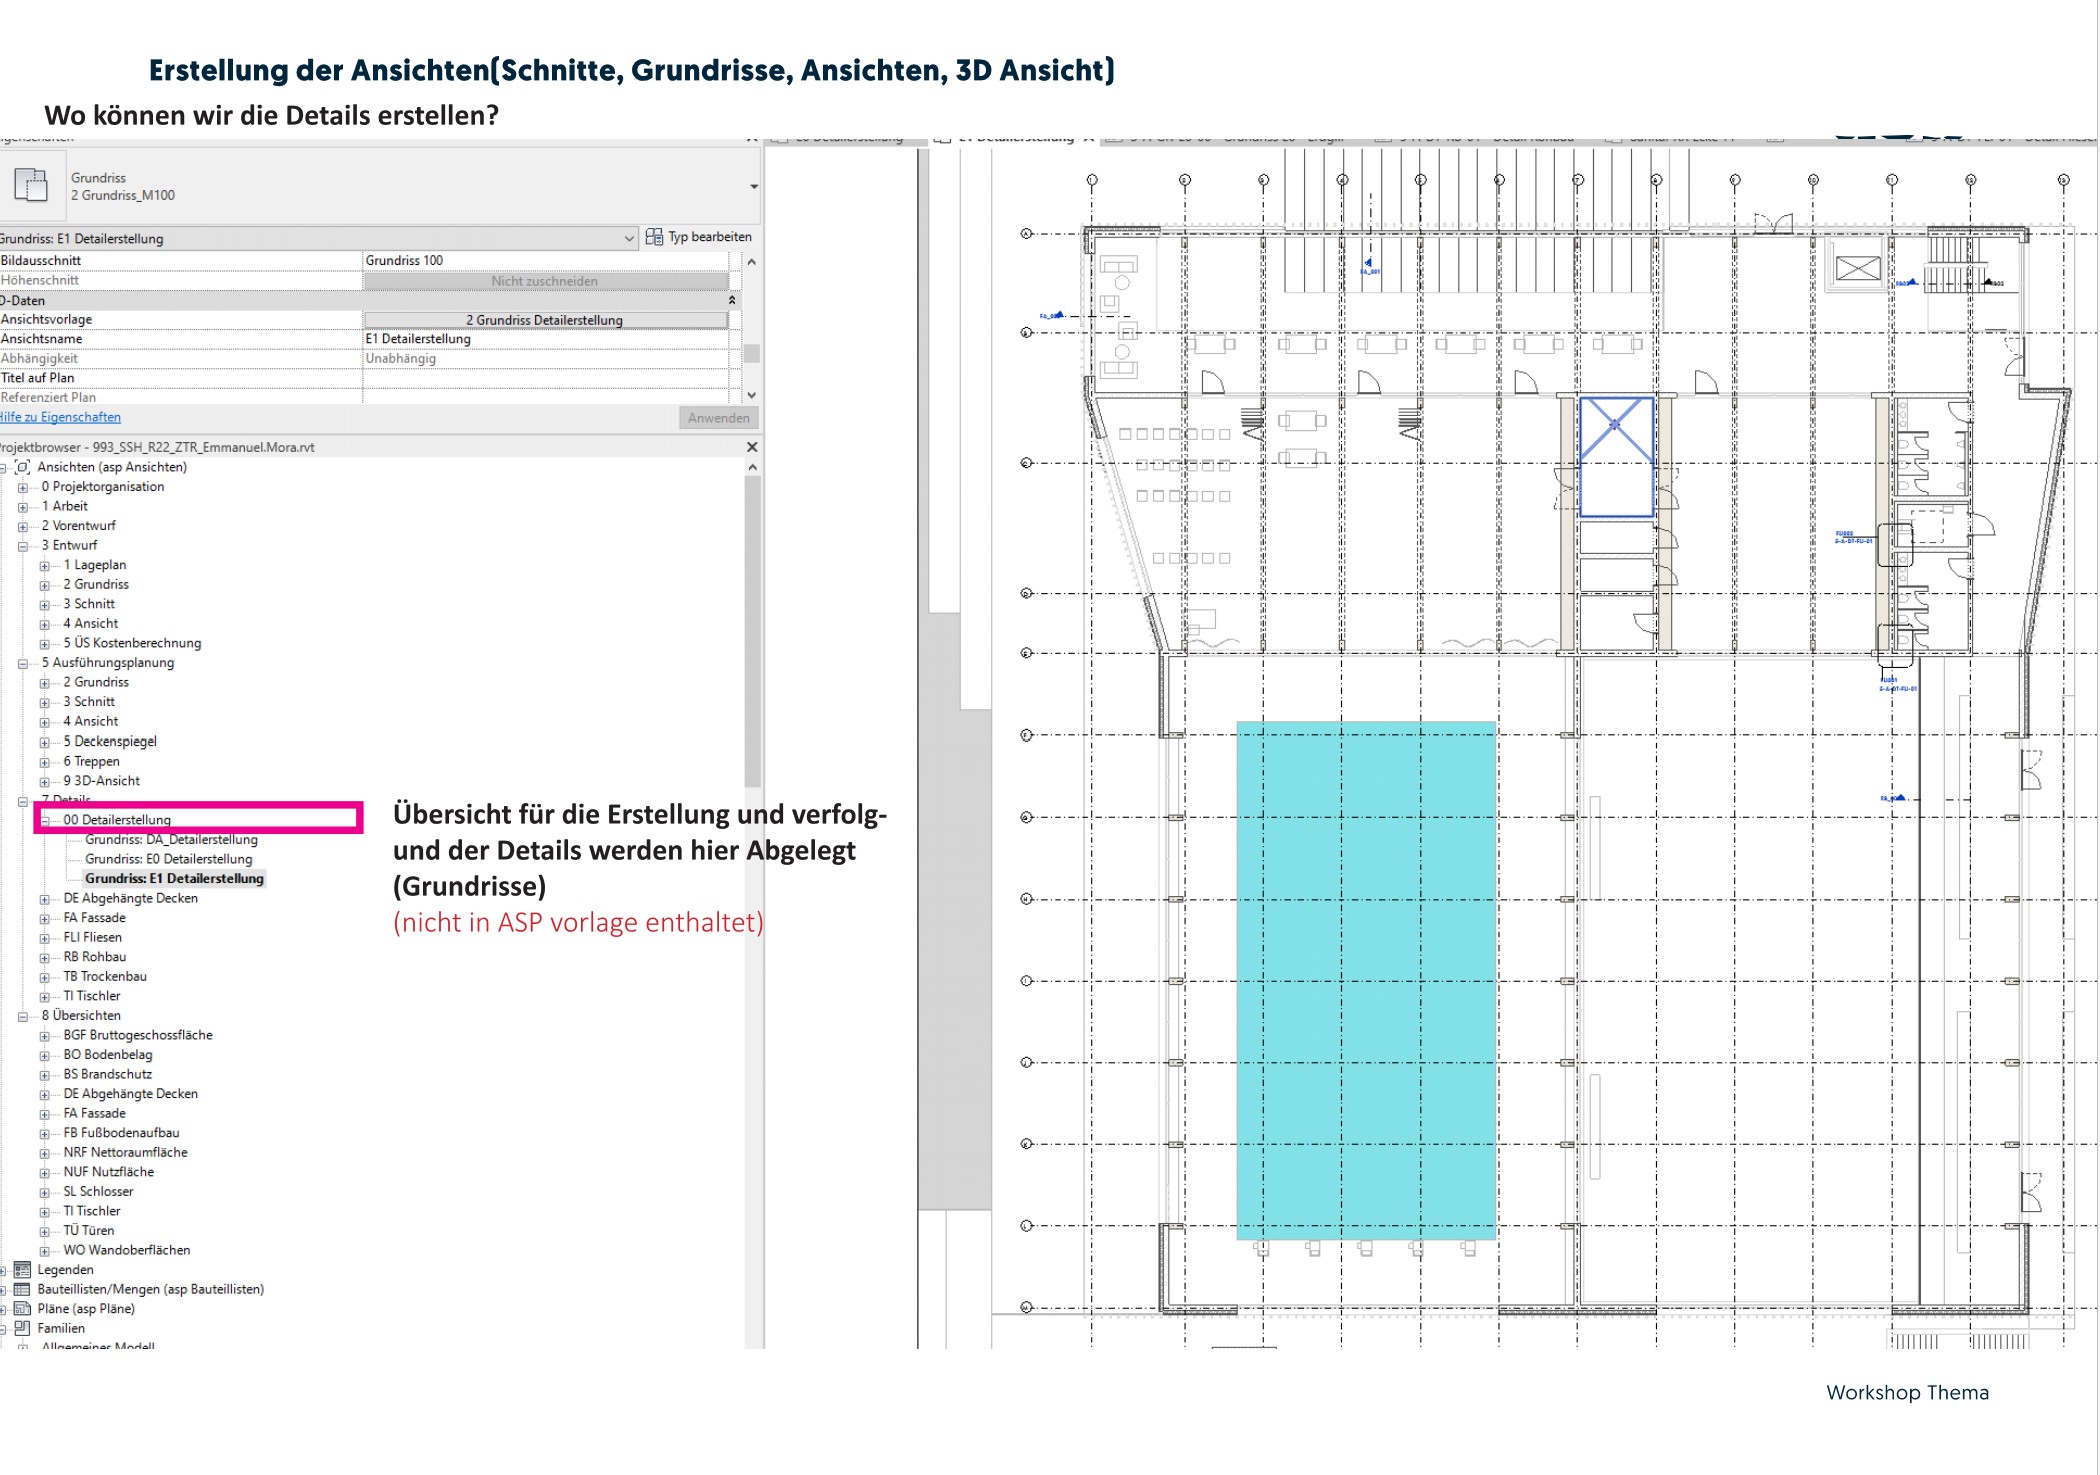Image resolution: width=2100 pixels, height=1475 pixels.
Task: Expand 0 Projektorganisation node
Action: [23, 488]
